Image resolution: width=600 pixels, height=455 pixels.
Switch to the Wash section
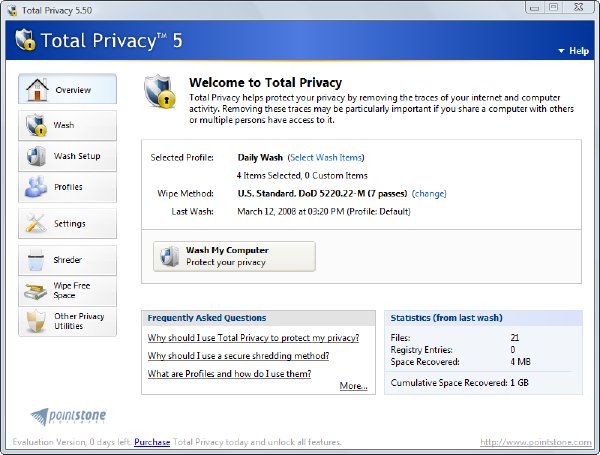click(x=67, y=125)
